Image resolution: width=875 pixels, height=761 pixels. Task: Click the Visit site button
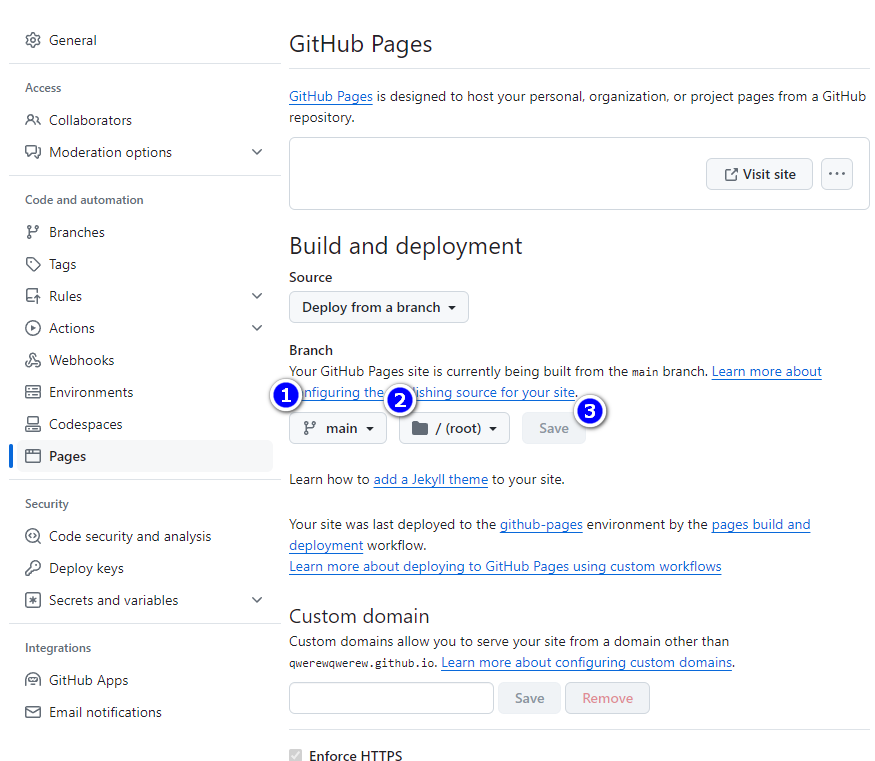759,174
